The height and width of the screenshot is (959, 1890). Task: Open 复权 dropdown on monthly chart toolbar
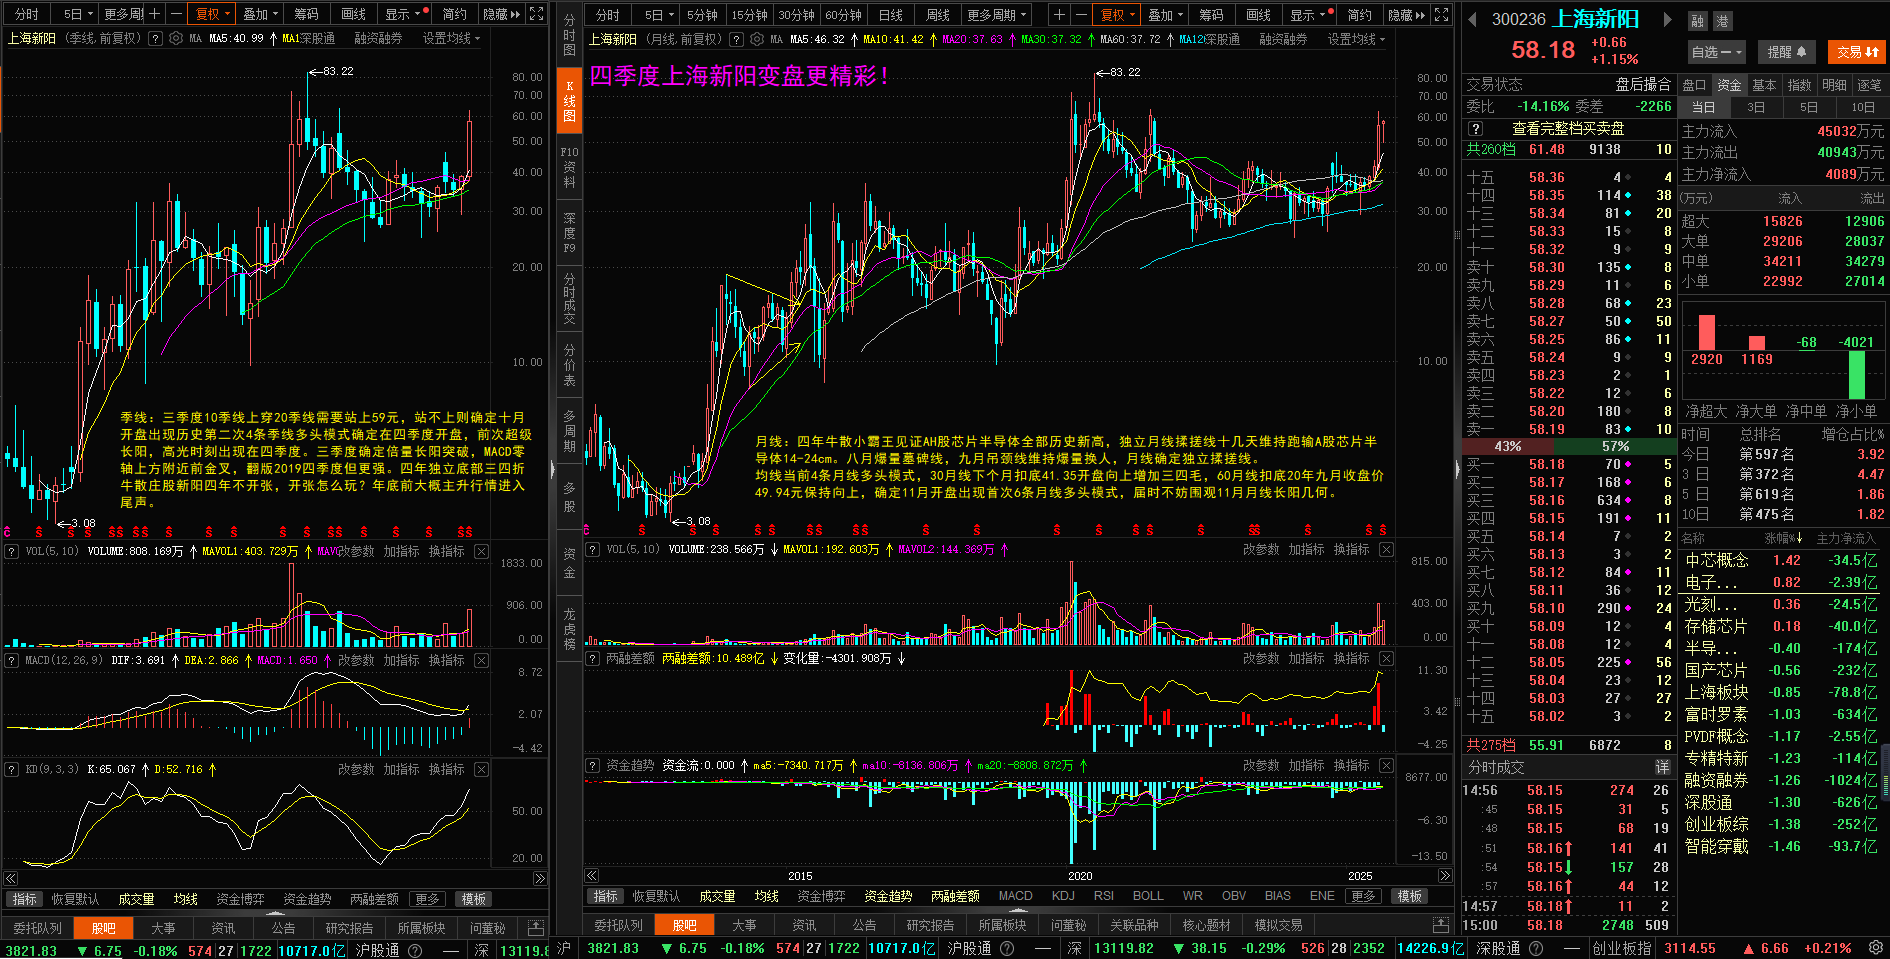point(1117,14)
